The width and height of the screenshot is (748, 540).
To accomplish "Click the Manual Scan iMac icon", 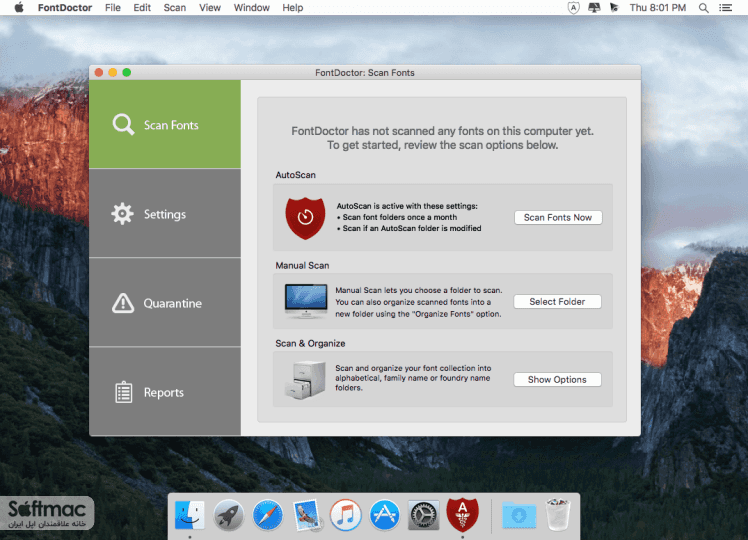I will [x=306, y=301].
